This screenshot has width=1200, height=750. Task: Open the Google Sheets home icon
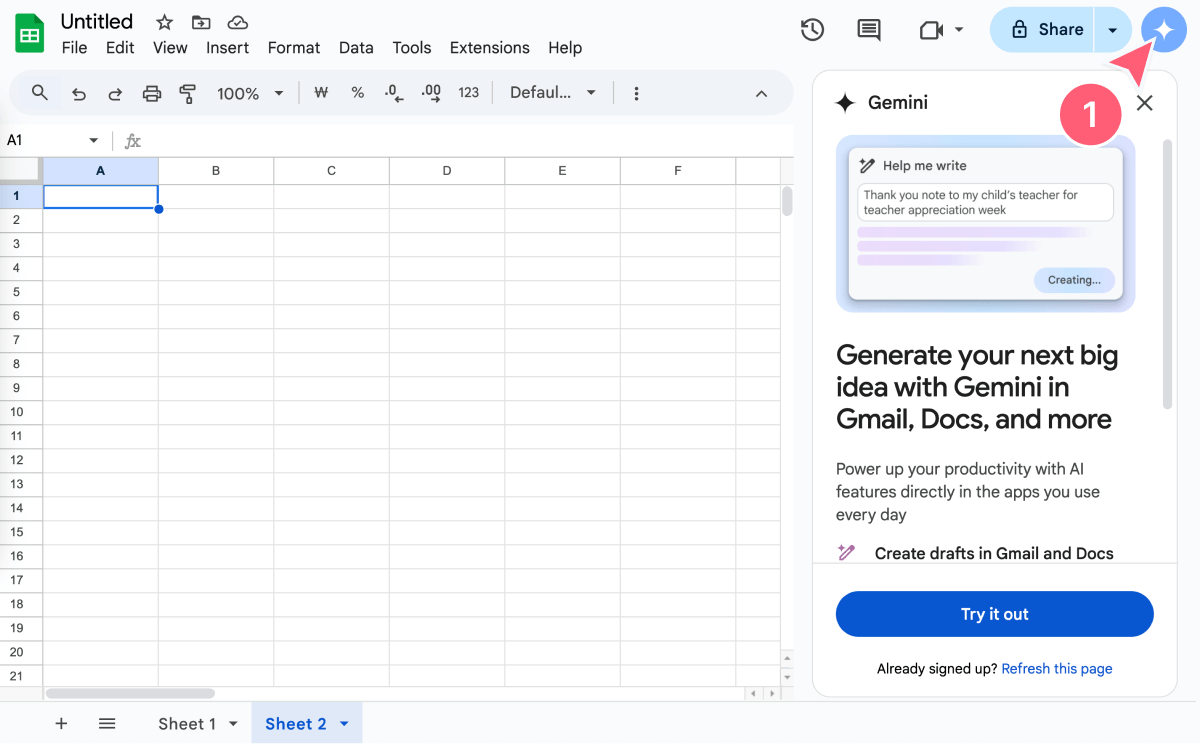[30, 33]
